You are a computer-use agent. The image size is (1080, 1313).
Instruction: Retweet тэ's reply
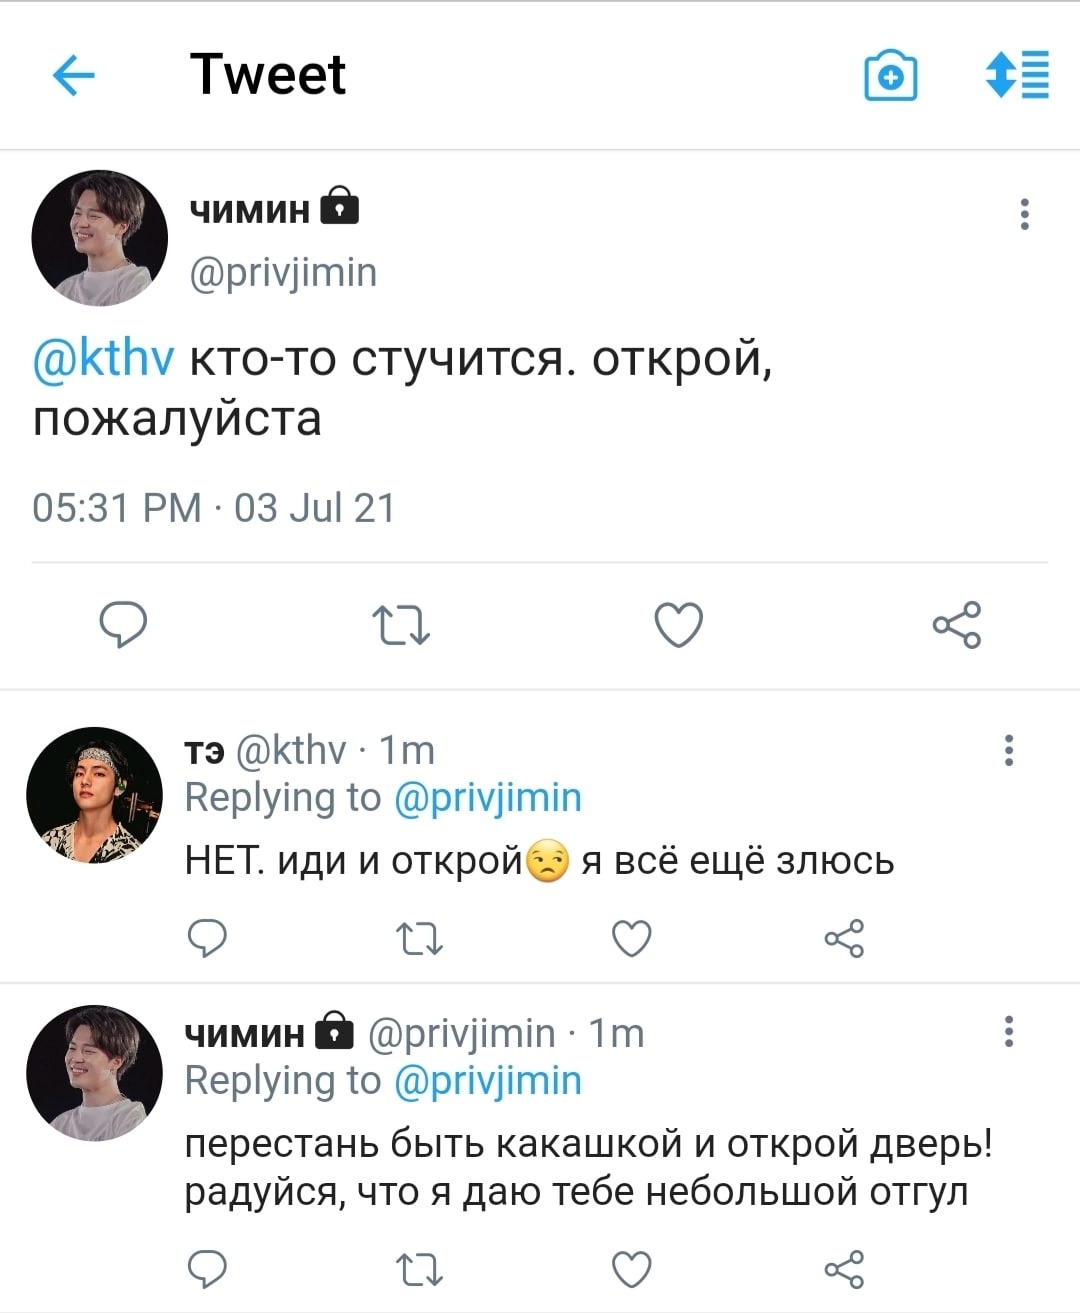(420, 940)
